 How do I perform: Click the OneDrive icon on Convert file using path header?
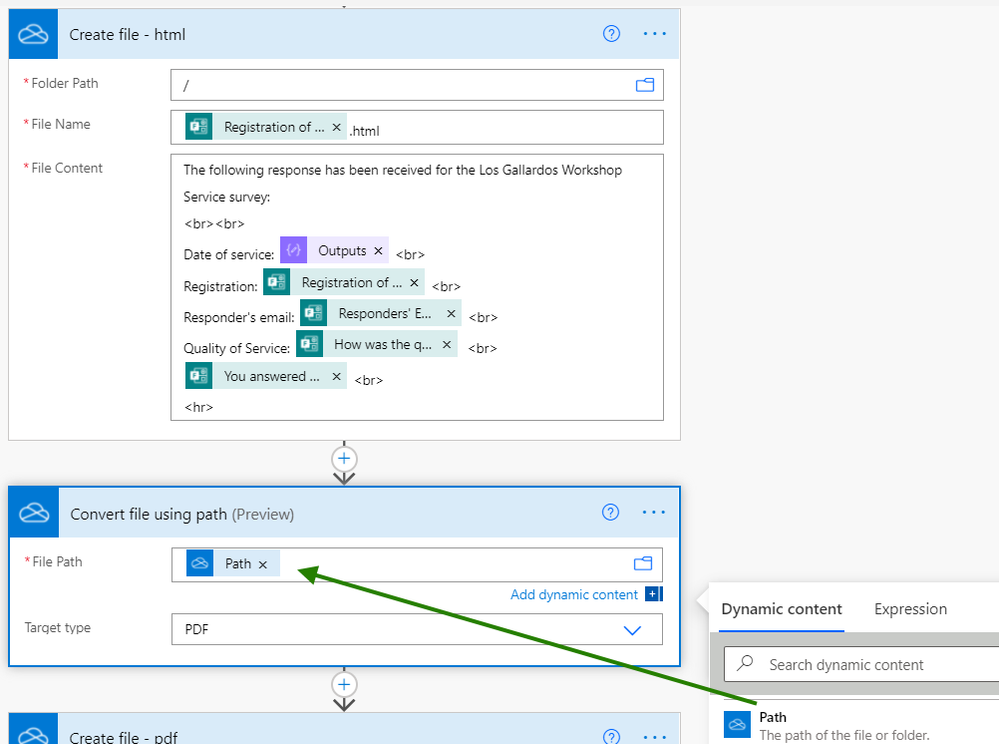tap(34, 513)
